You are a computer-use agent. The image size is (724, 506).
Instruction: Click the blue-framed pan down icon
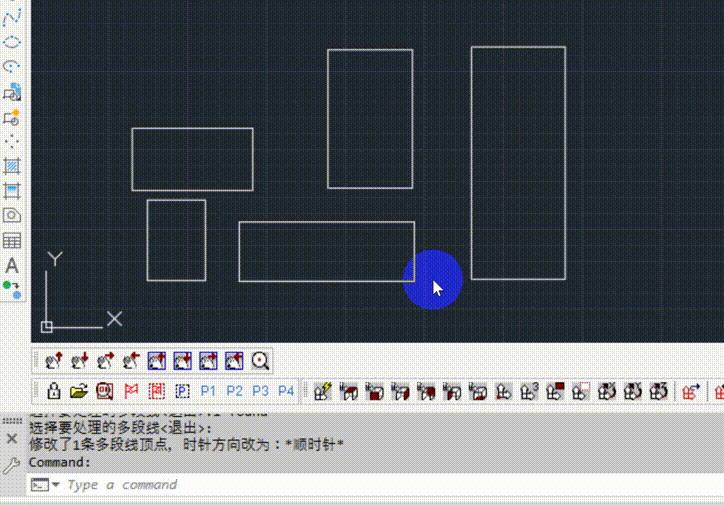pos(182,361)
